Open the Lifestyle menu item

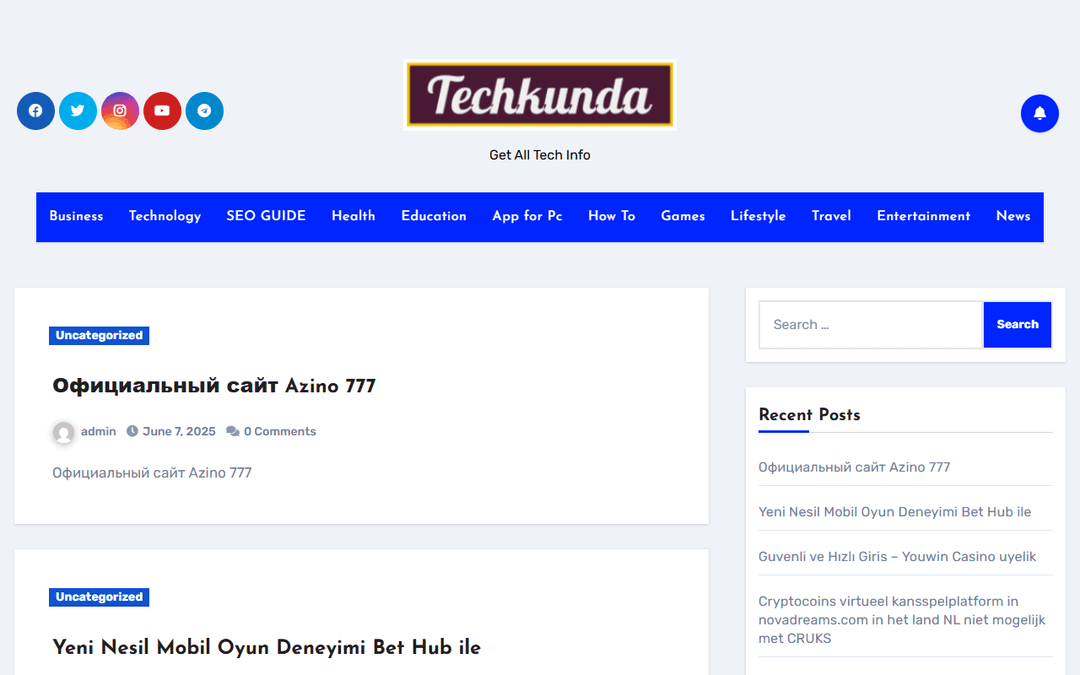click(x=758, y=216)
